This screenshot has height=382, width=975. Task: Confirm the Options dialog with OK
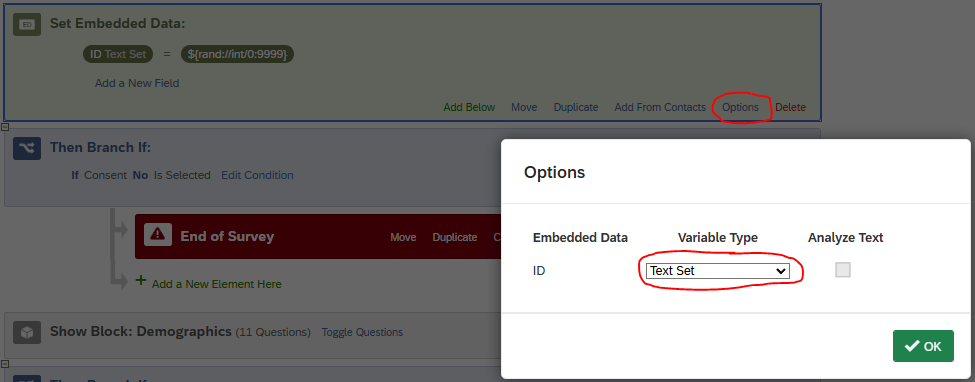[923, 346]
